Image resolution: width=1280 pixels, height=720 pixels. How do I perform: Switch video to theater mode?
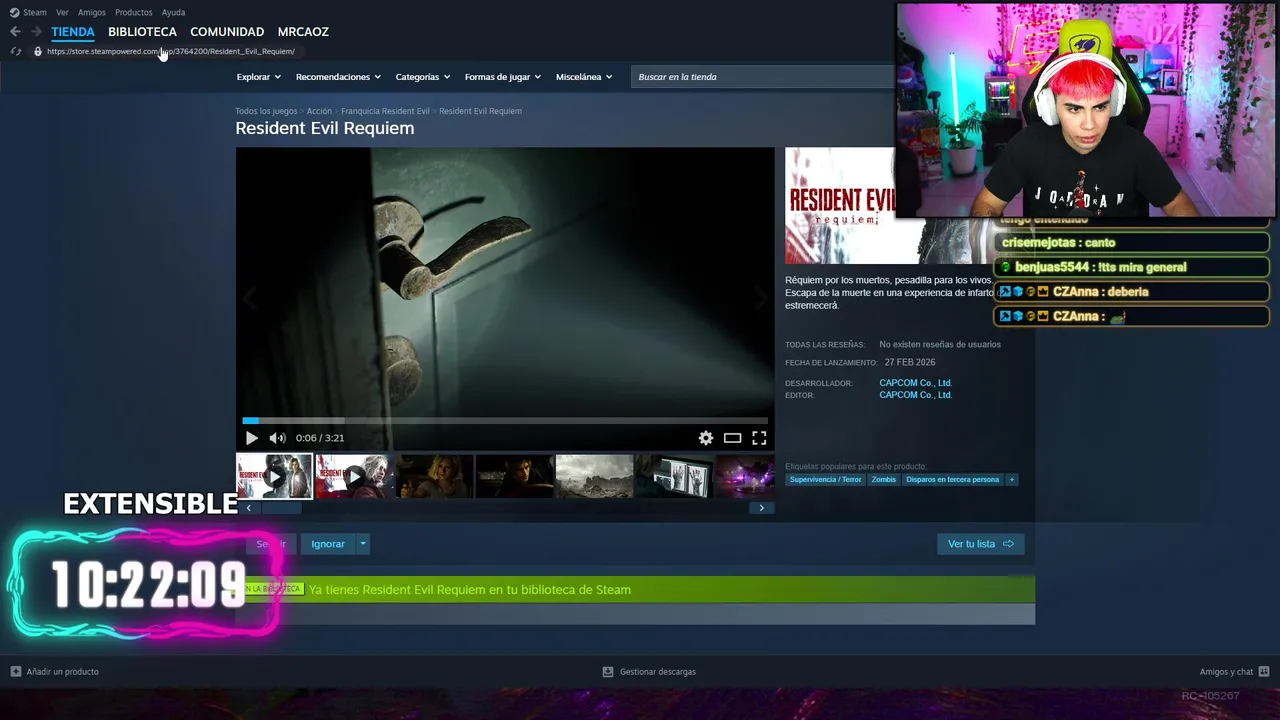[x=733, y=438]
